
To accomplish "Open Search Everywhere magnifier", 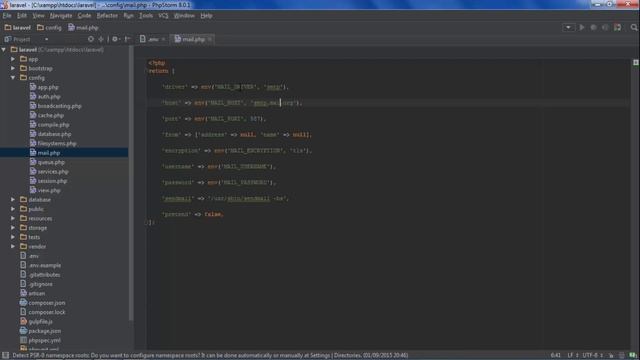I will point(634,27).
